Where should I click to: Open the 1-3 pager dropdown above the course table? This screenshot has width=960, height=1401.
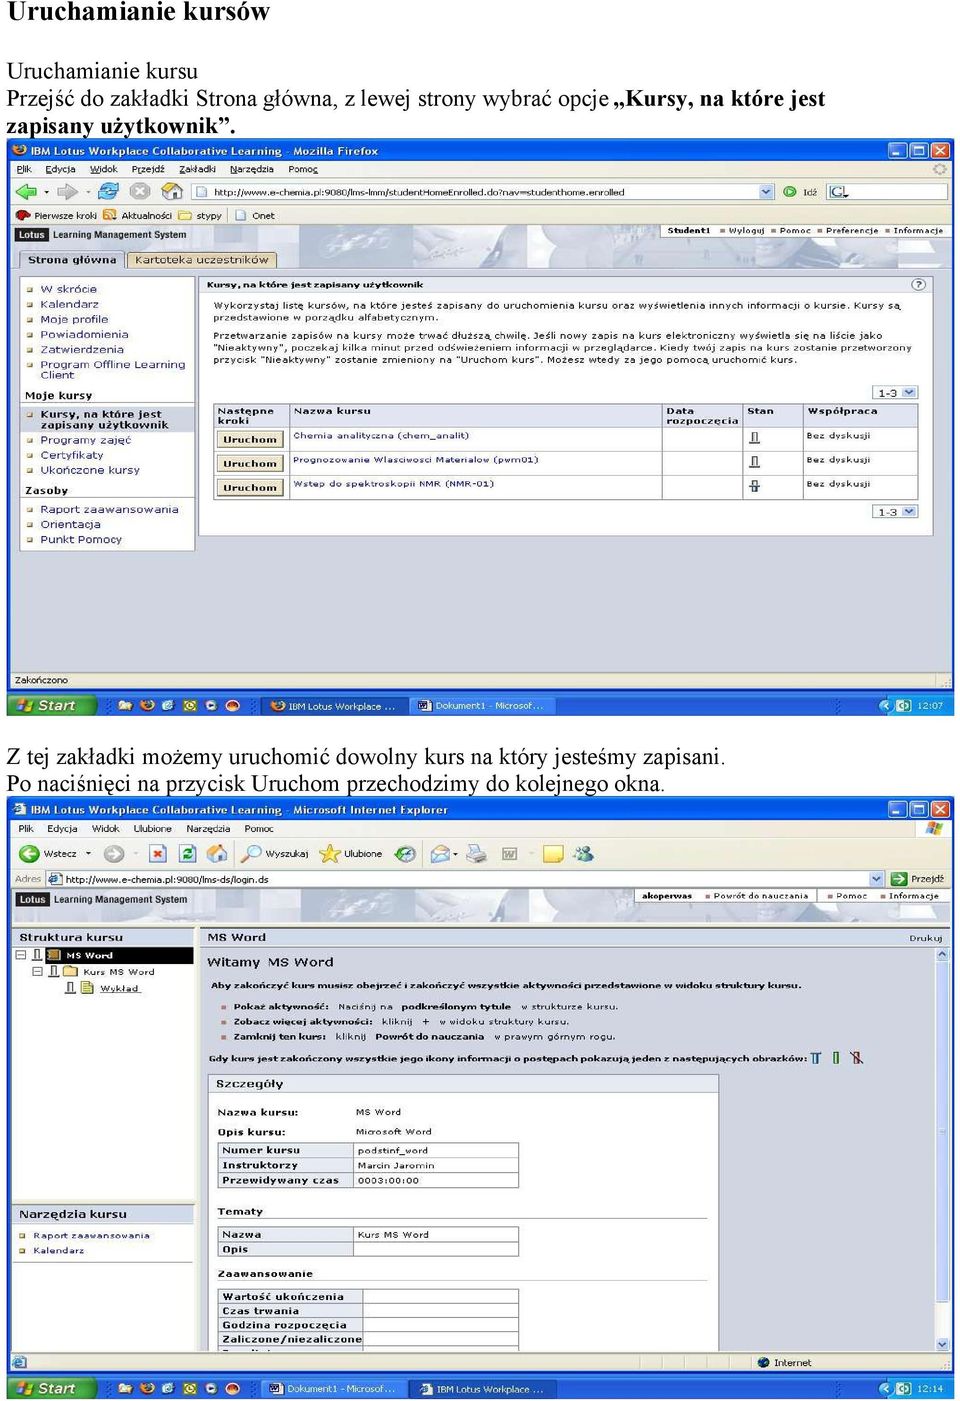(x=909, y=393)
